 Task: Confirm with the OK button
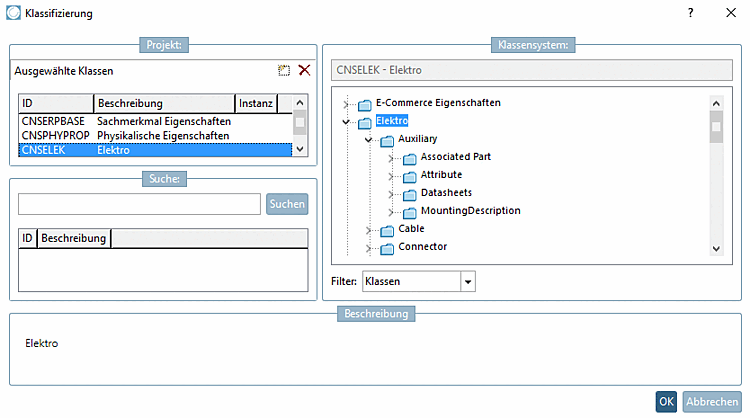[666, 401]
